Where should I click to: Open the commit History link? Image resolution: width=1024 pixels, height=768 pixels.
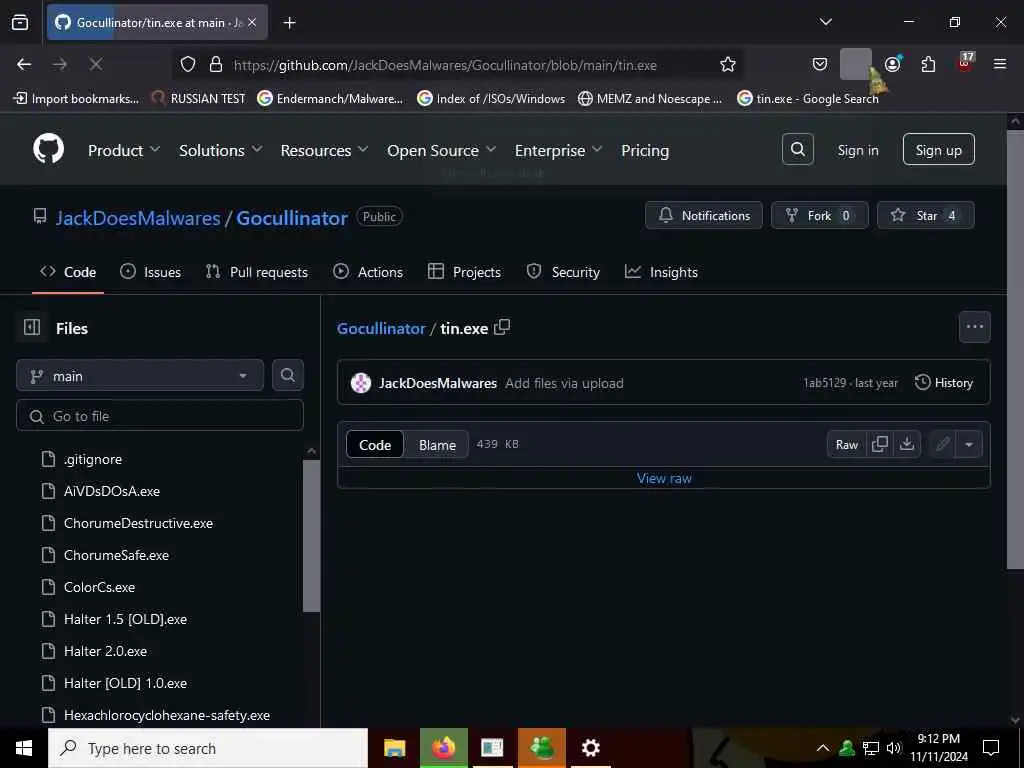coord(944,383)
